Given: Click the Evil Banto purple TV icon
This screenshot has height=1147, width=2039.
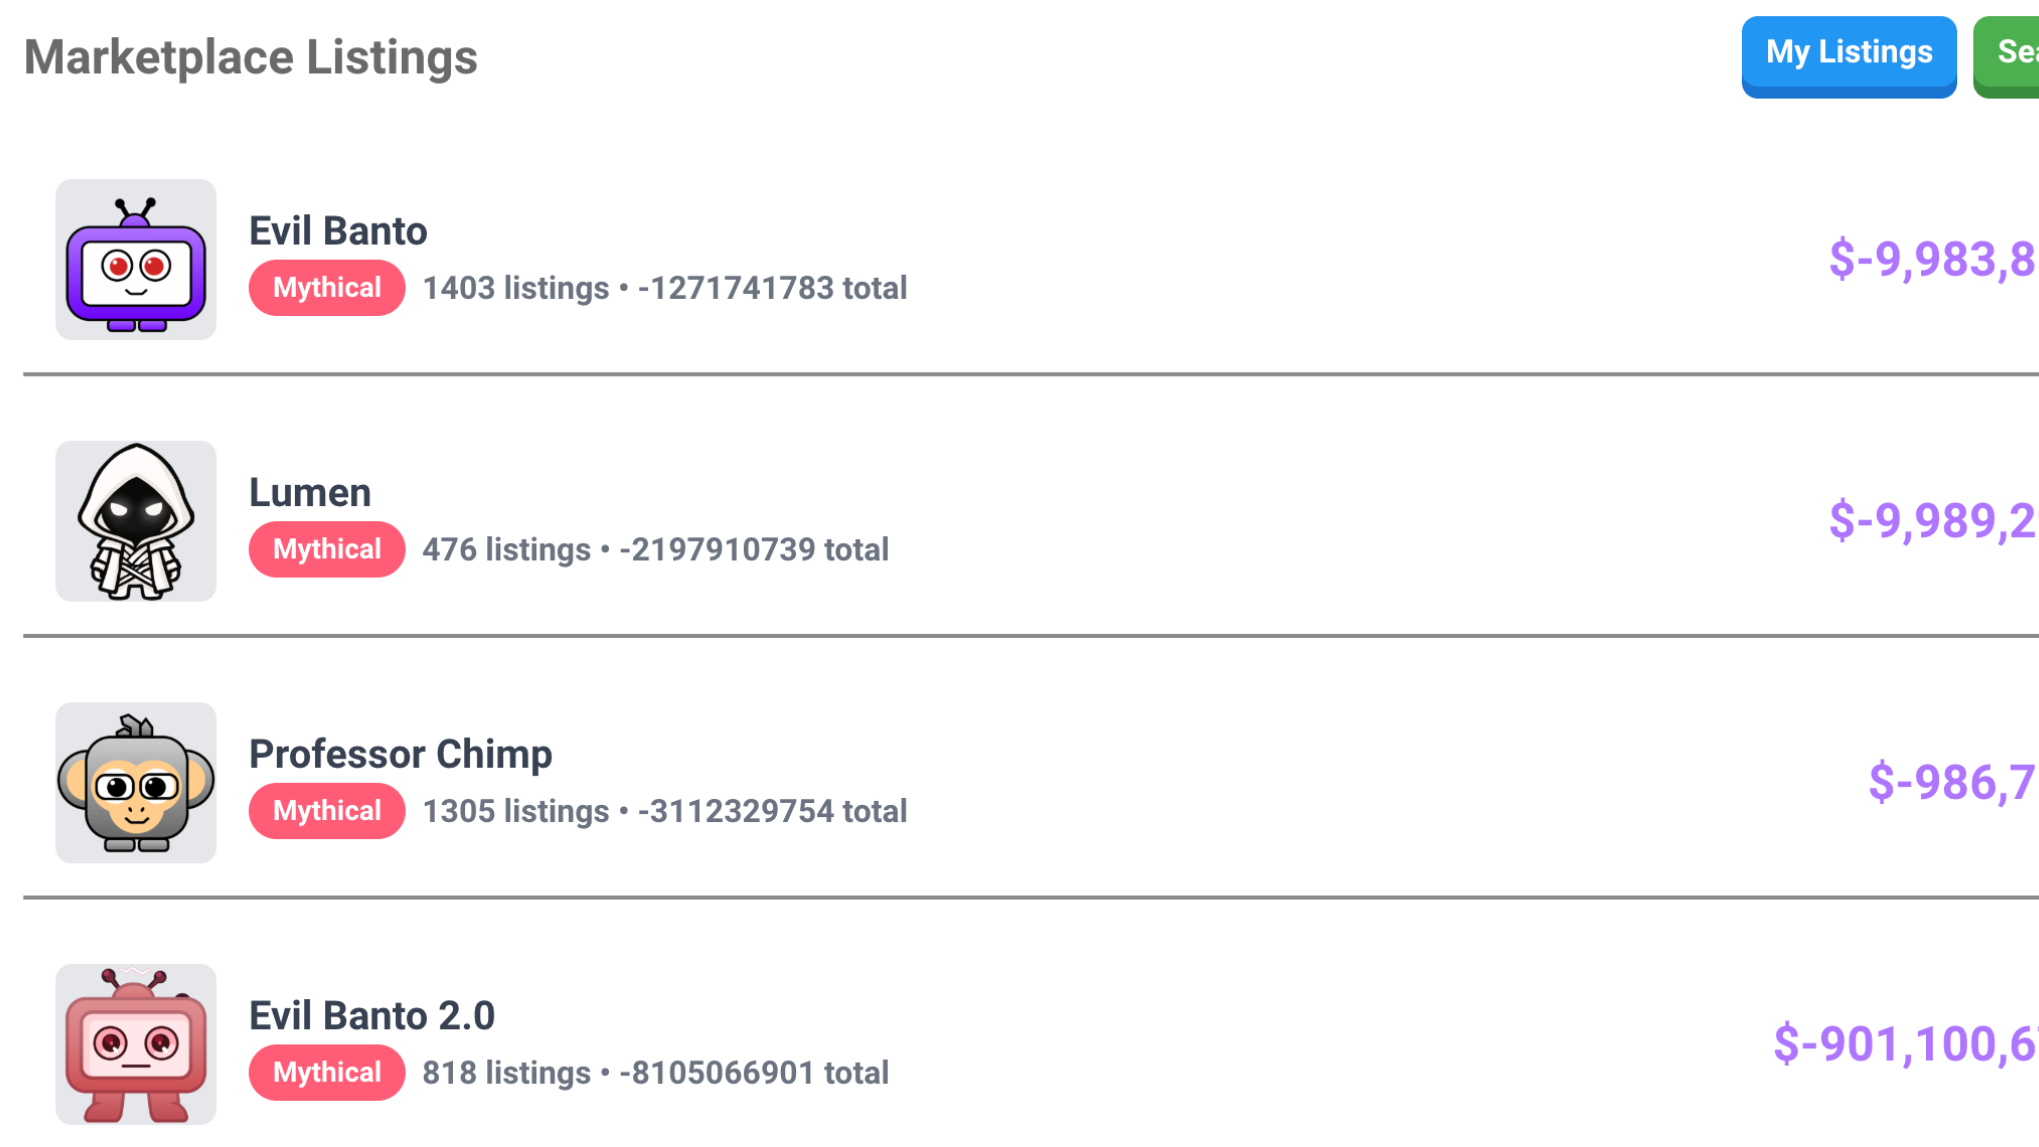Looking at the screenshot, I should 136,260.
